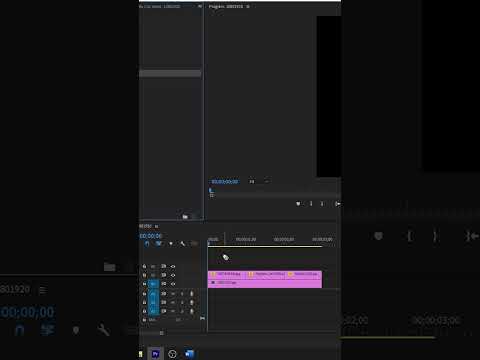The height and width of the screenshot is (360, 480).
Task: Select the sequence tab in timeline
Action: pyautogui.click(x=145, y=226)
